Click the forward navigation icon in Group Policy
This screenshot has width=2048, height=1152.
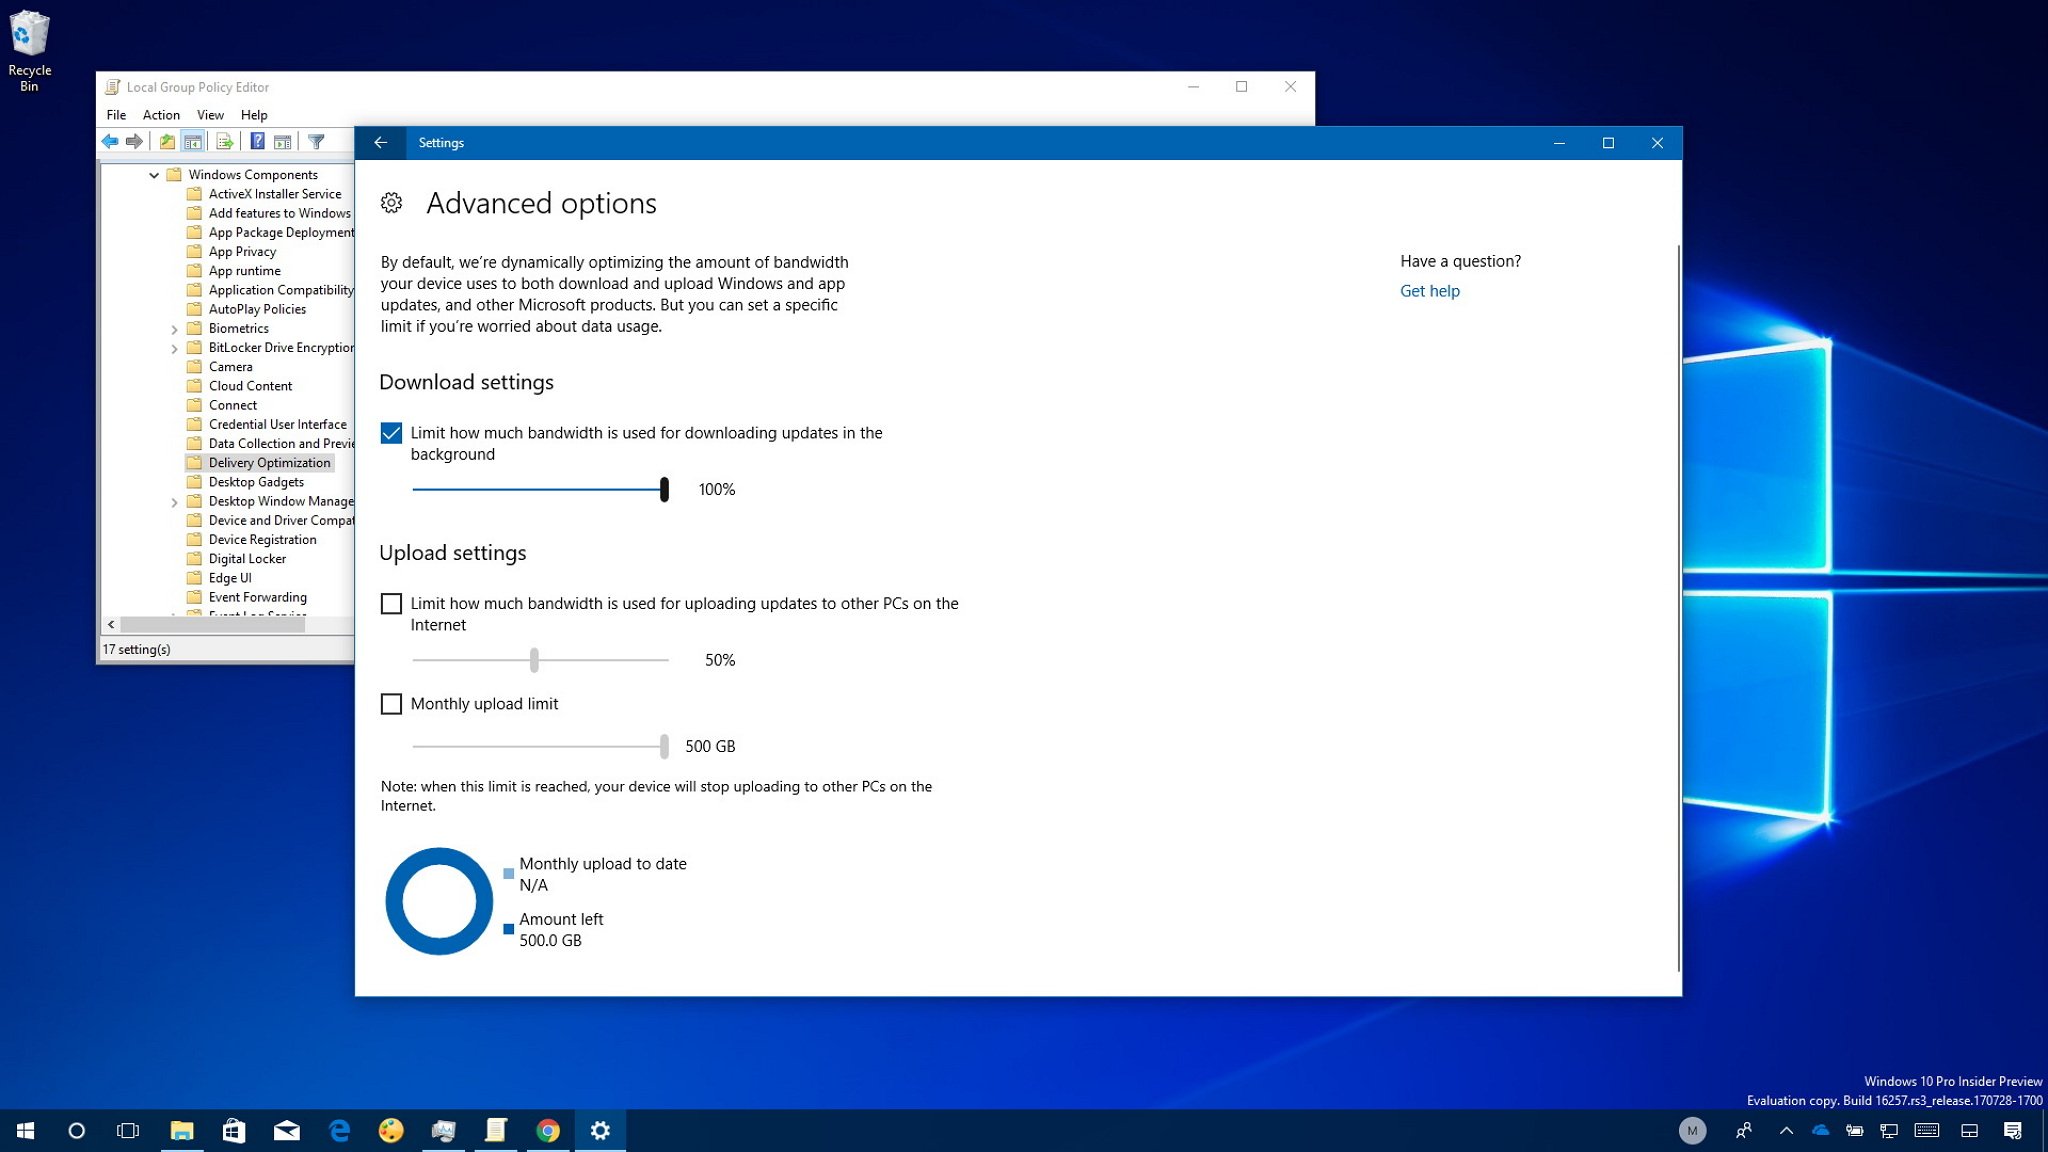coord(134,141)
